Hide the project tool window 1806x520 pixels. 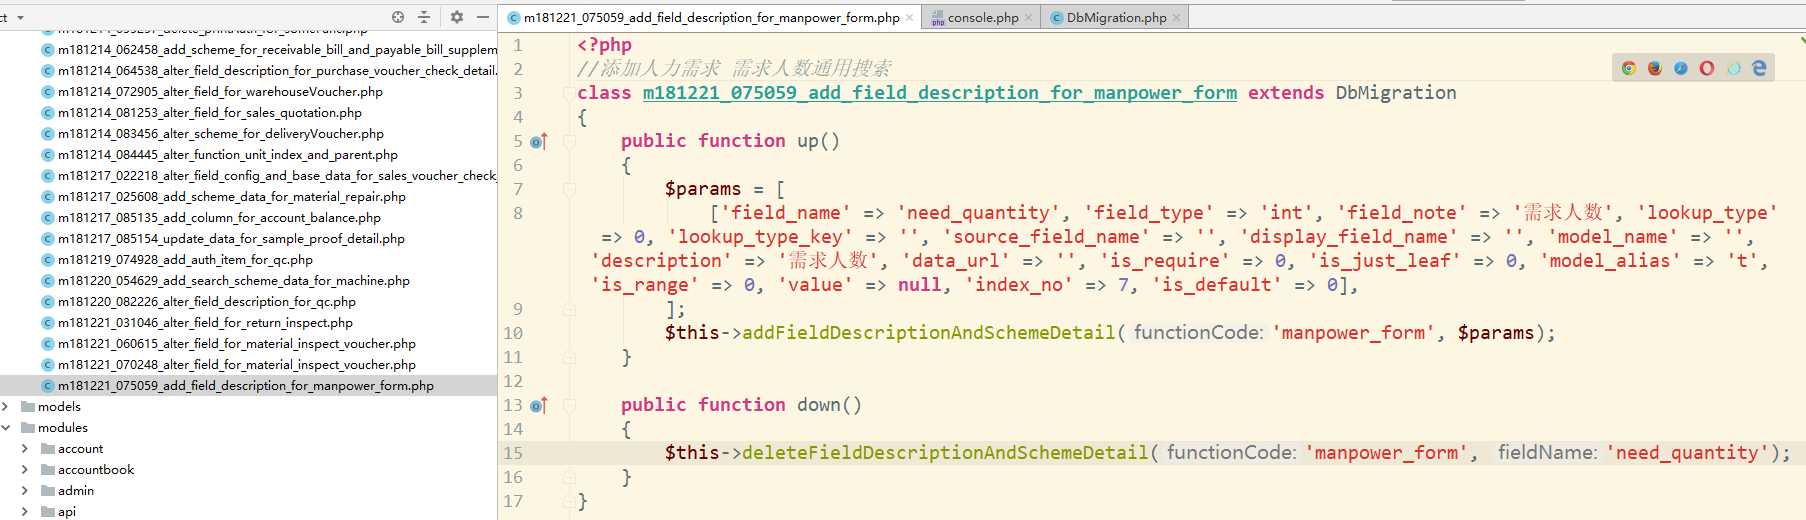pyautogui.click(x=483, y=17)
